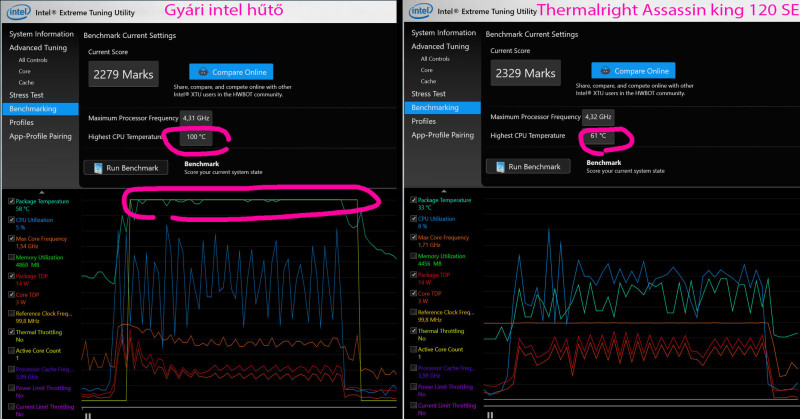Toggle Thermal Throttling checkbox in right window
The image size is (800, 419).
coord(413,331)
